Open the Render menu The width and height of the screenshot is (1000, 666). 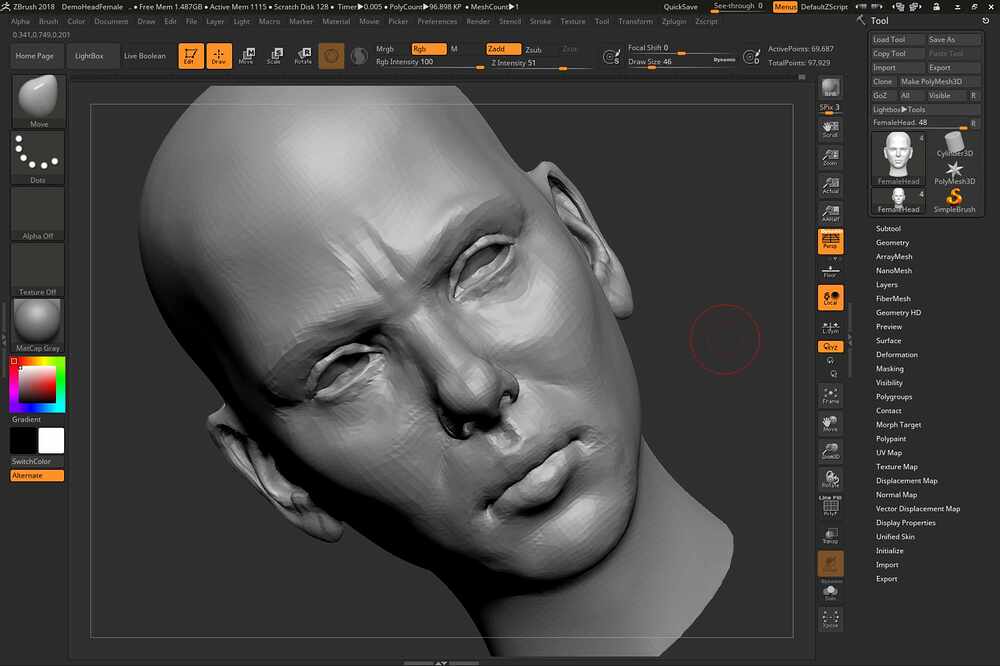click(478, 21)
